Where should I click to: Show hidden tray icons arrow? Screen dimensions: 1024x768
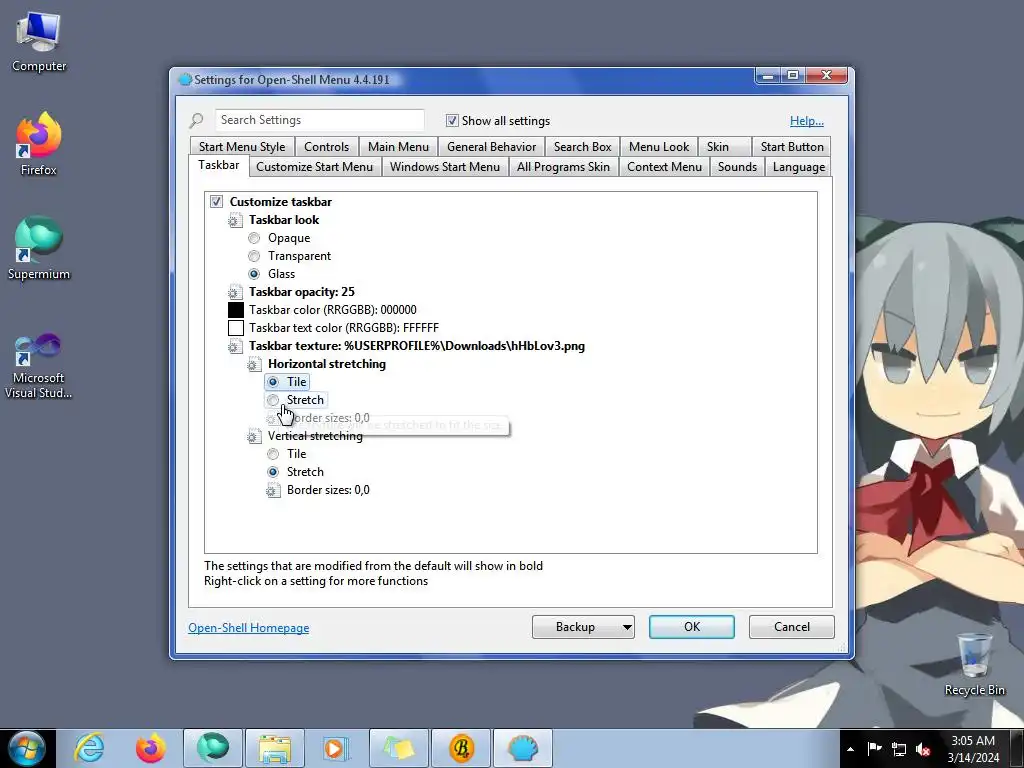[850, 749]
